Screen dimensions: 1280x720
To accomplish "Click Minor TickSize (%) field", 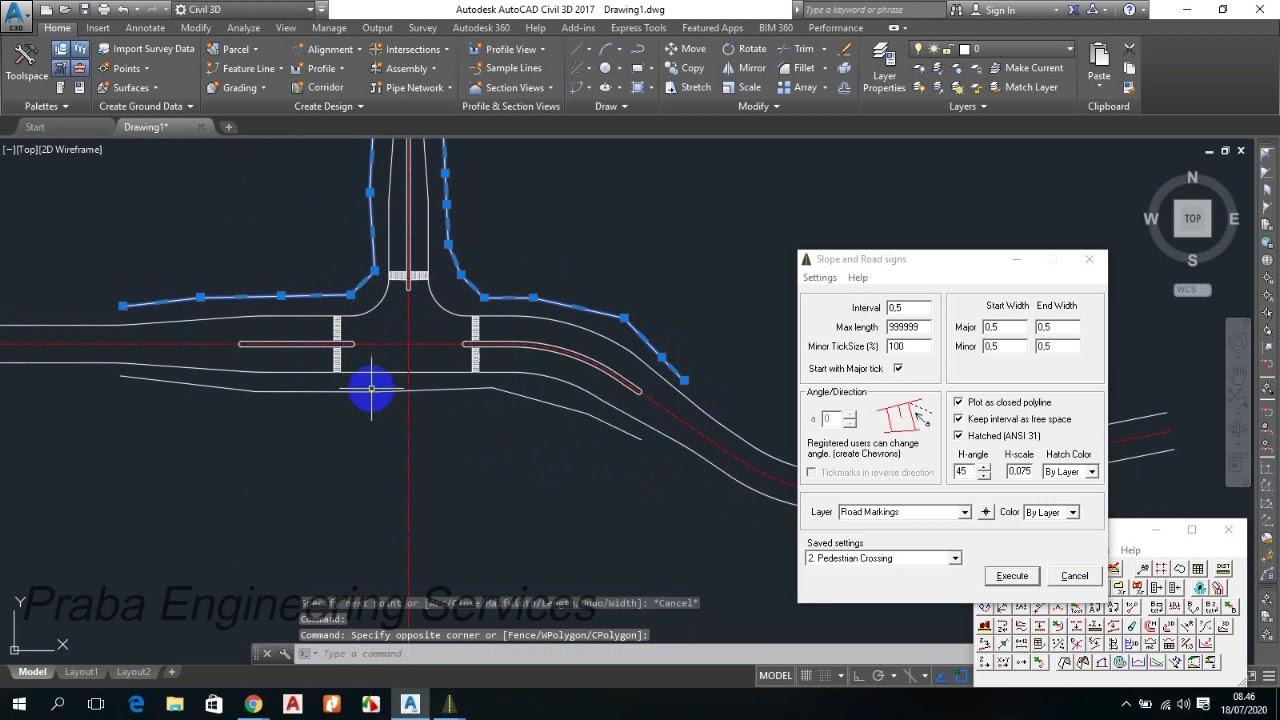I will coord(909,346).
